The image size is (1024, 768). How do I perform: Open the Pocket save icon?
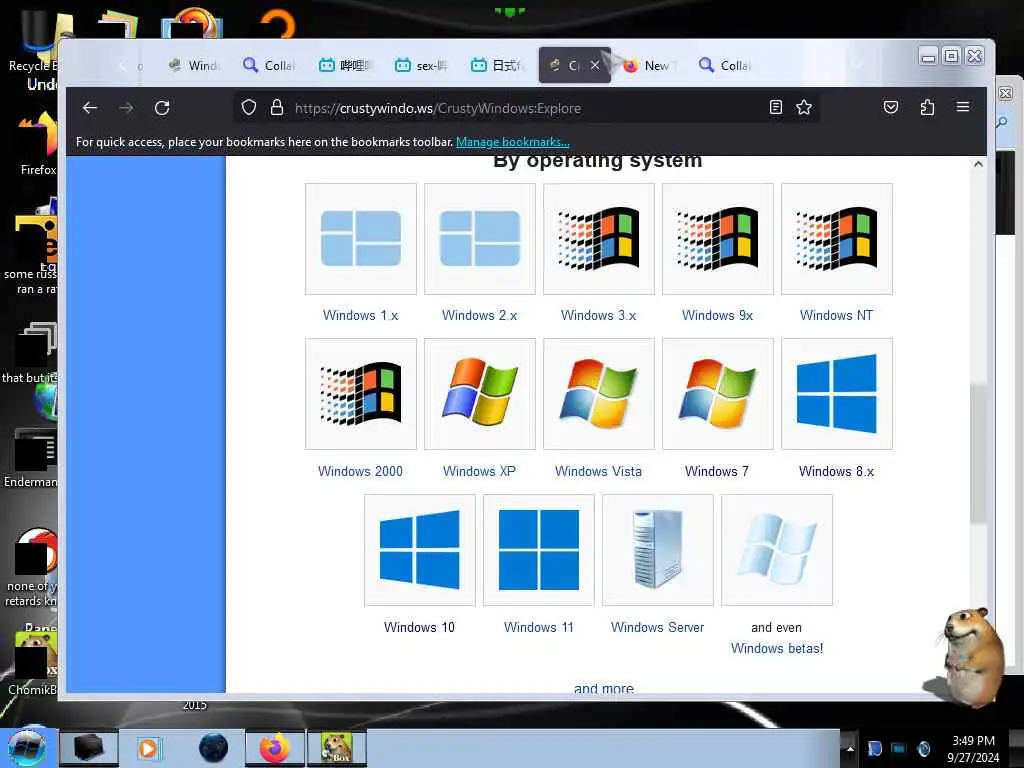[x=891, y=107]
